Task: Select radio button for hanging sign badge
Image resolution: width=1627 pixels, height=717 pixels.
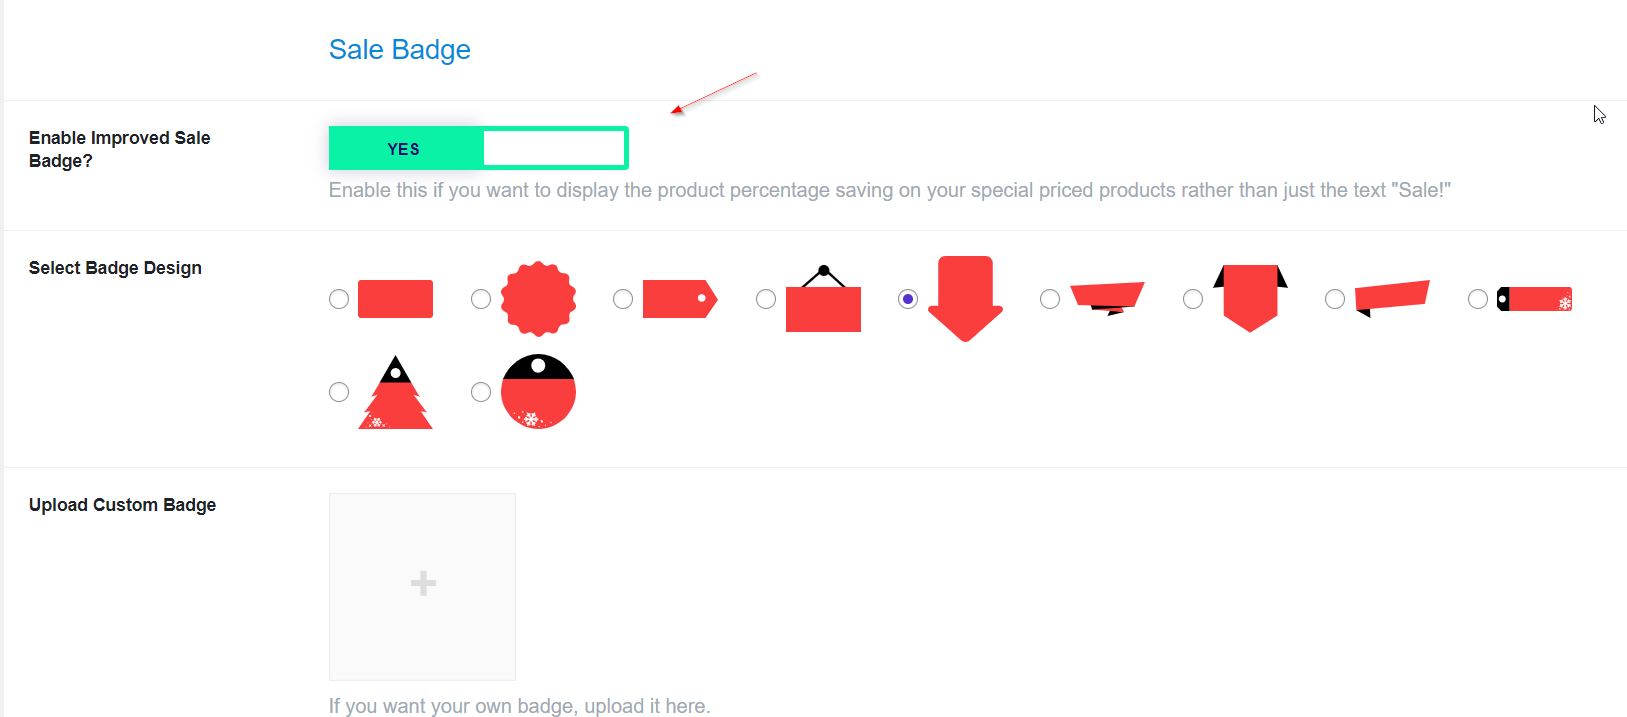Action: 766,299
